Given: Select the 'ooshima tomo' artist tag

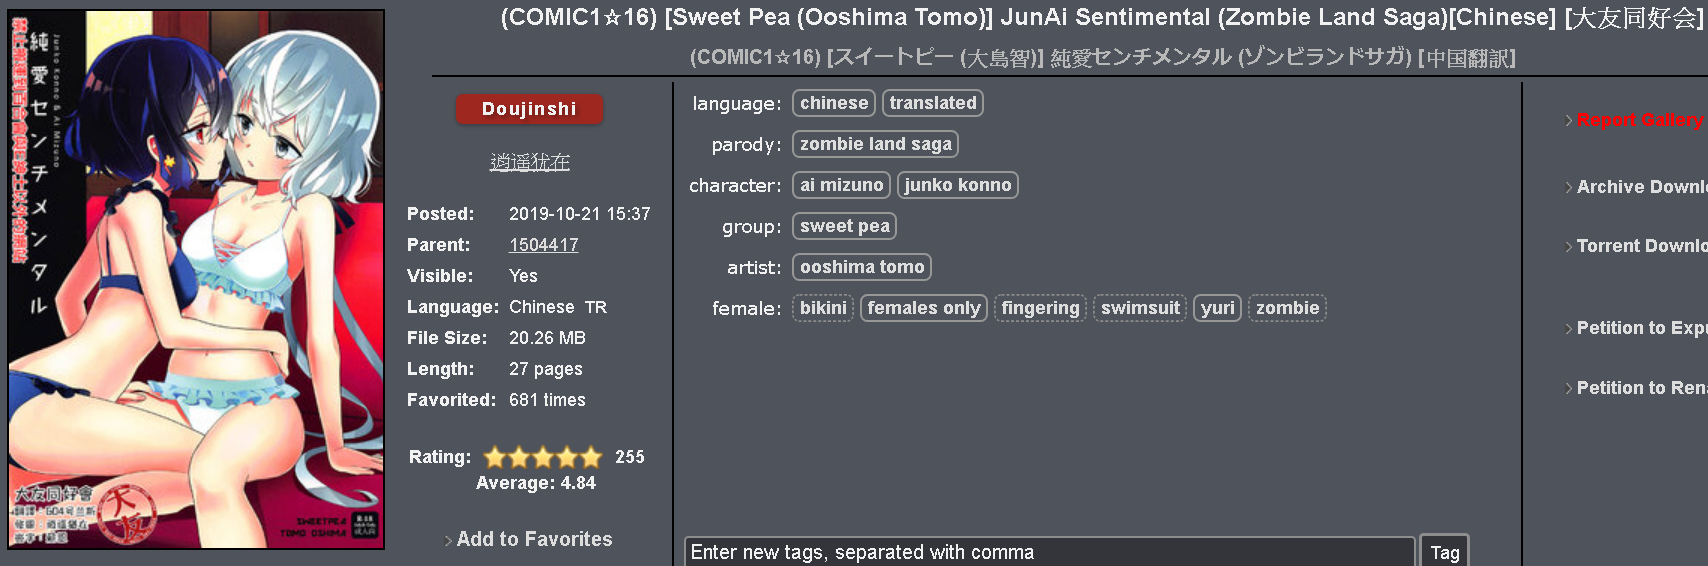Looking at the screenshot, I should click(x=861, y=267).
